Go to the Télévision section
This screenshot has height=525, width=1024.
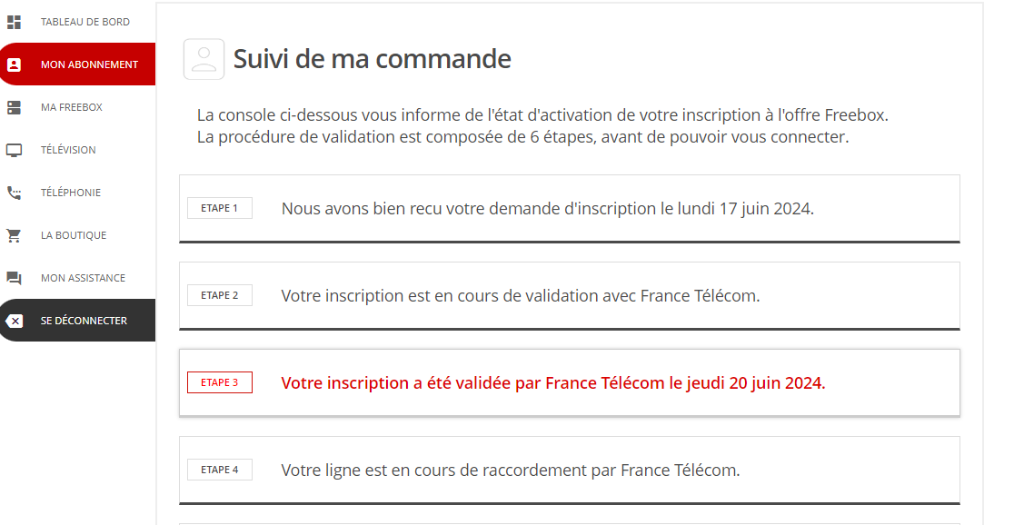68,150
